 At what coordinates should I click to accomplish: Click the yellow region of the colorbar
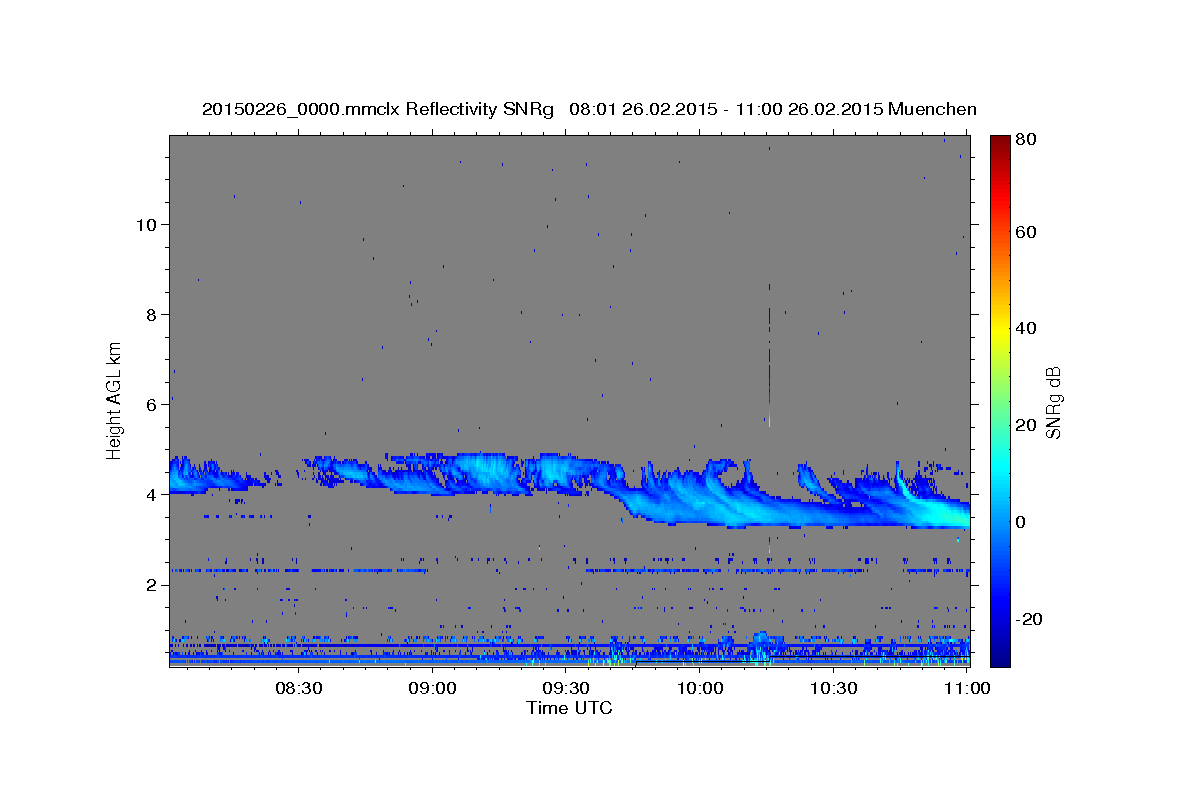click(x=999, y=330)
